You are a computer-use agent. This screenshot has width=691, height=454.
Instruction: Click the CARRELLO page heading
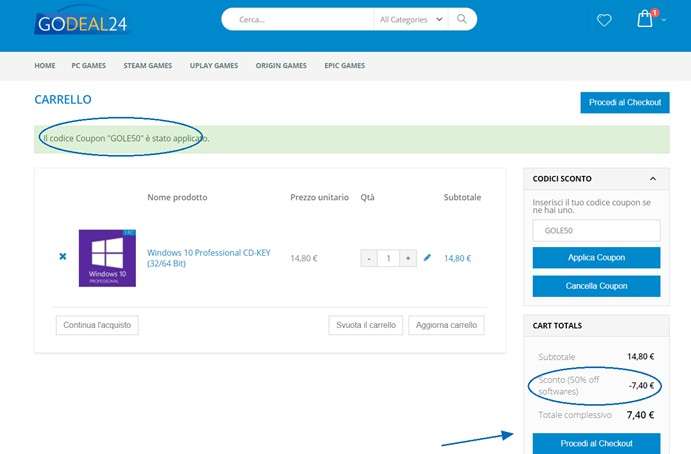(63, 100)
